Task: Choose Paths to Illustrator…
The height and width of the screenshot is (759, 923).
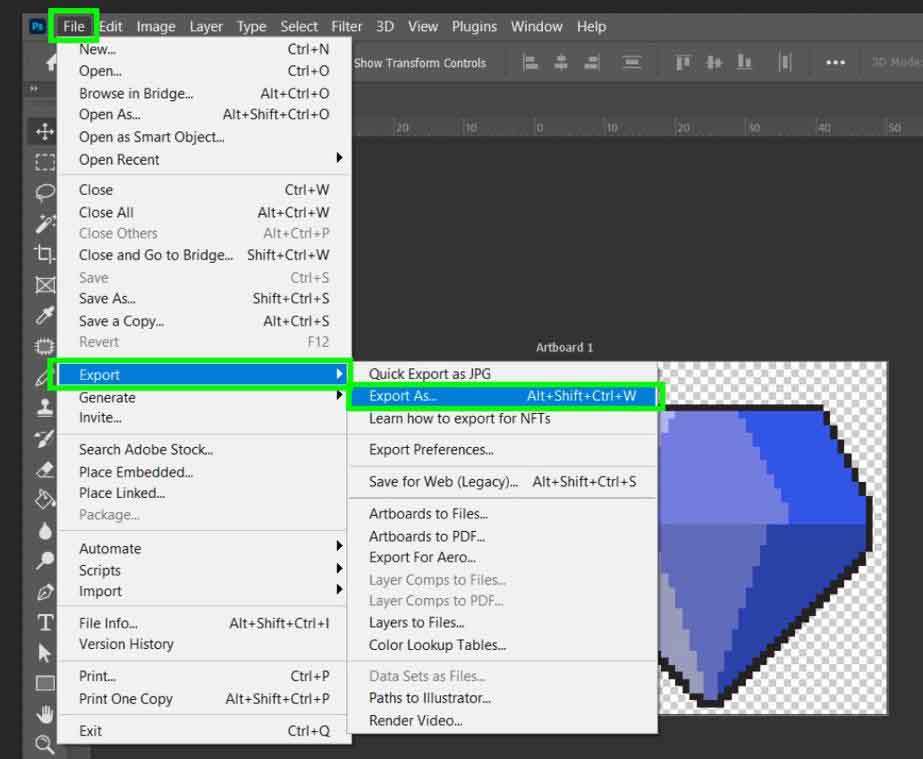Action: 503,698
